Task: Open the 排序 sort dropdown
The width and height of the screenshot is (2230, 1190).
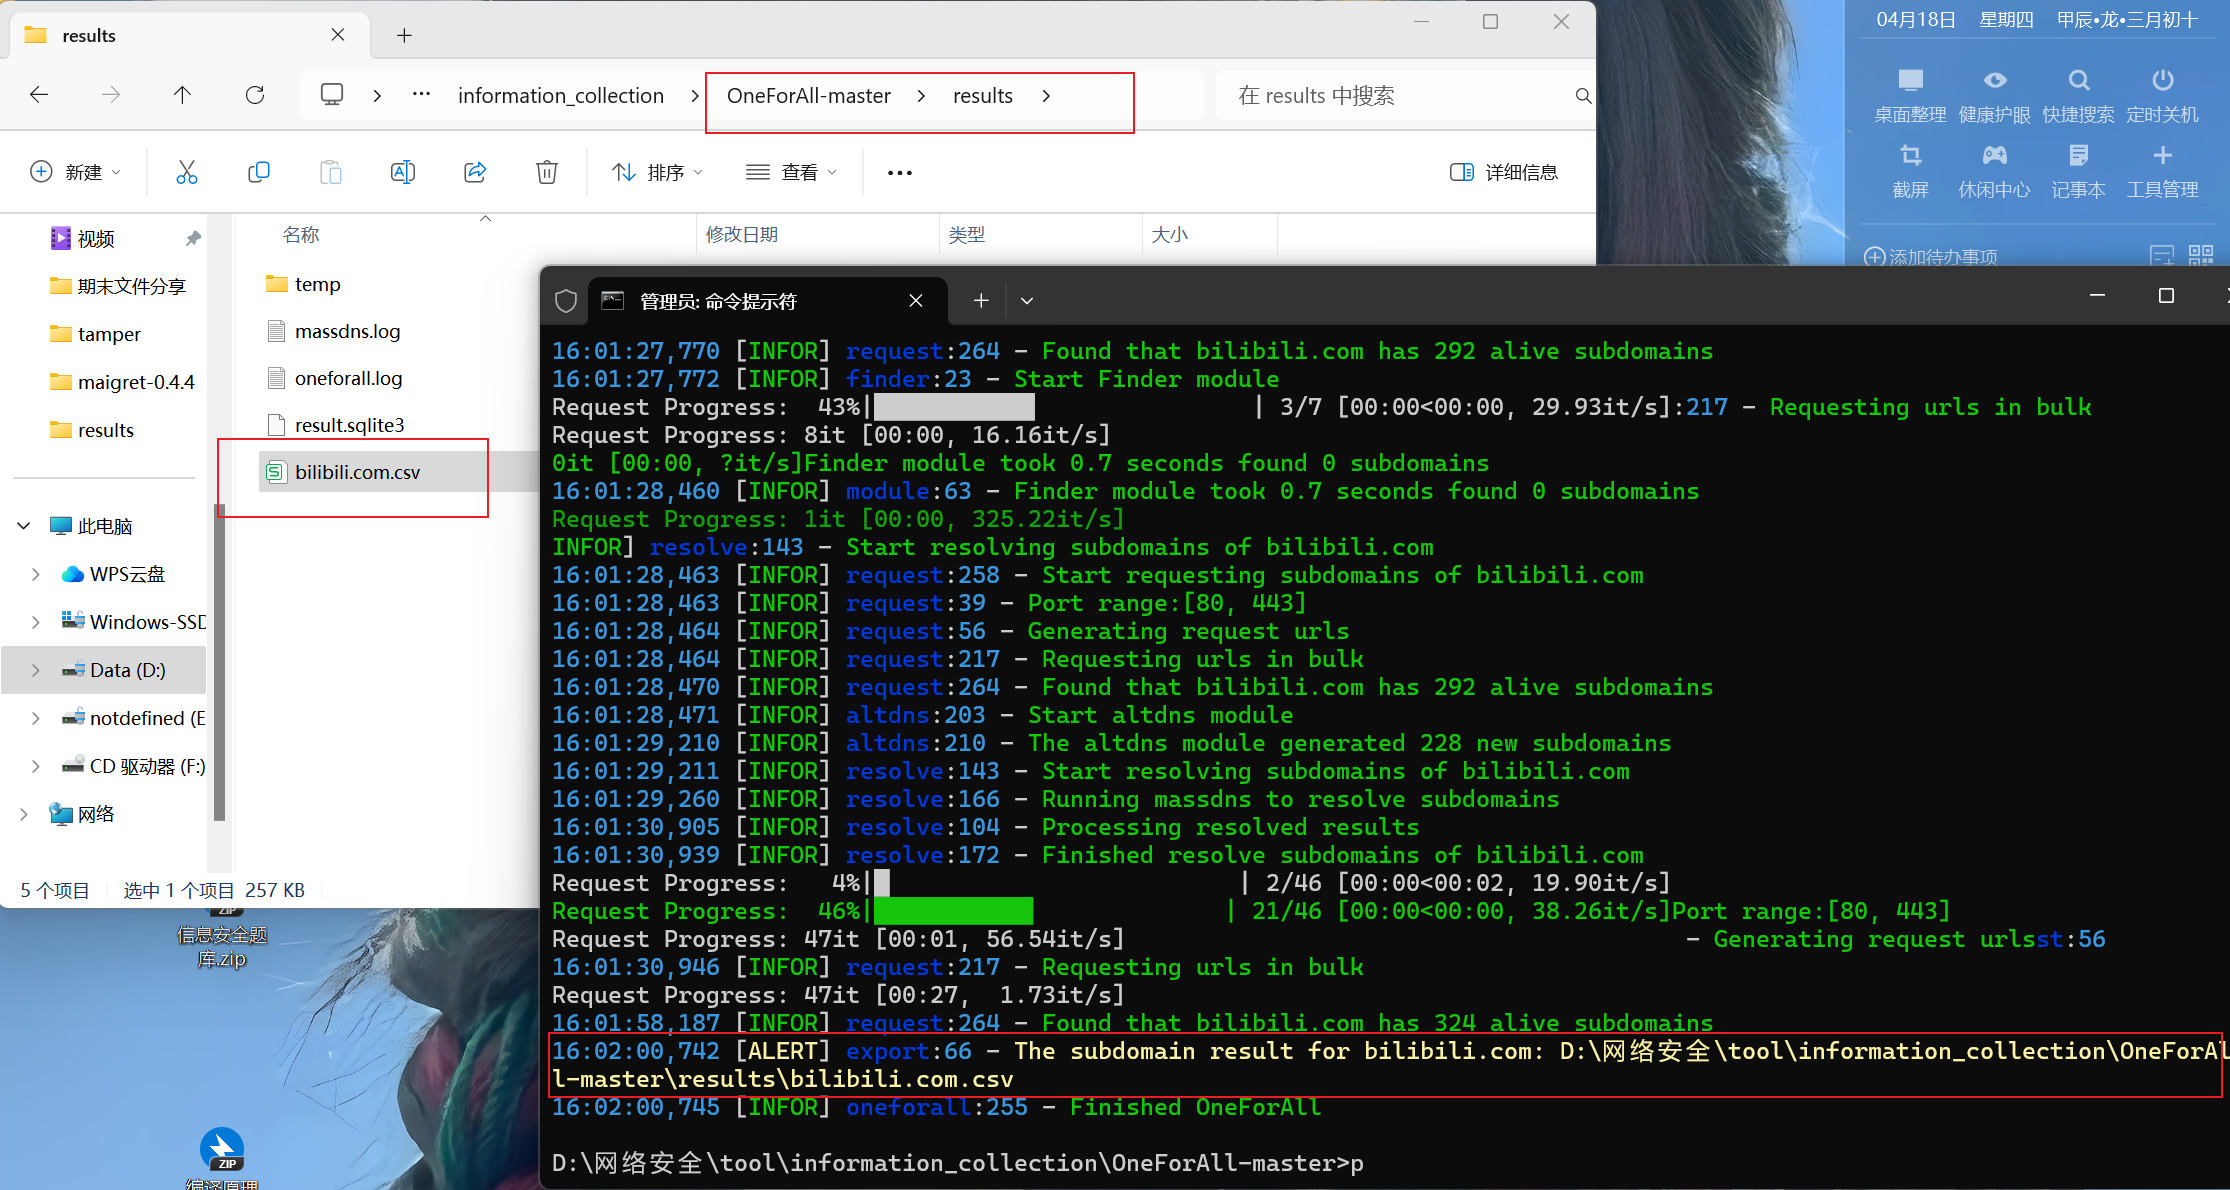Action: 657,172
